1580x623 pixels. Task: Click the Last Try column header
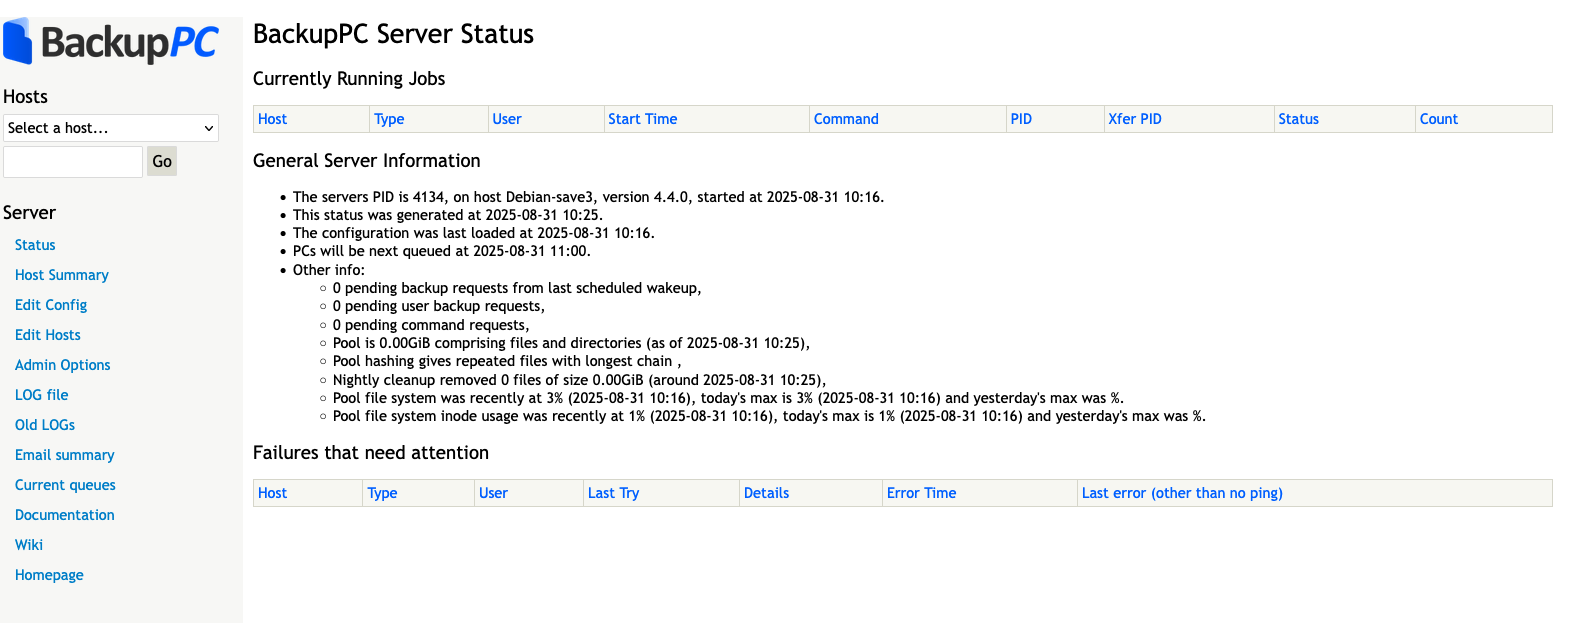click(613, 493)
